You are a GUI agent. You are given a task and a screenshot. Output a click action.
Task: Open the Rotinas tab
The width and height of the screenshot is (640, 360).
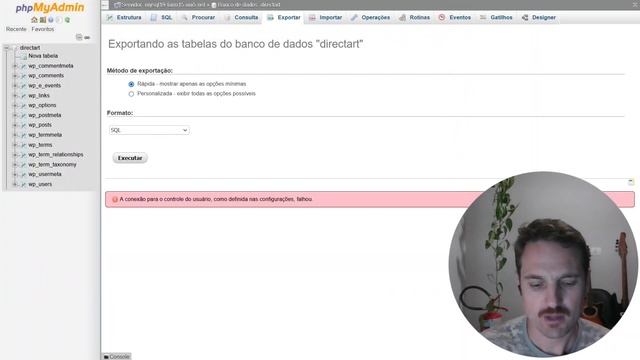click(x=415, y=18)
